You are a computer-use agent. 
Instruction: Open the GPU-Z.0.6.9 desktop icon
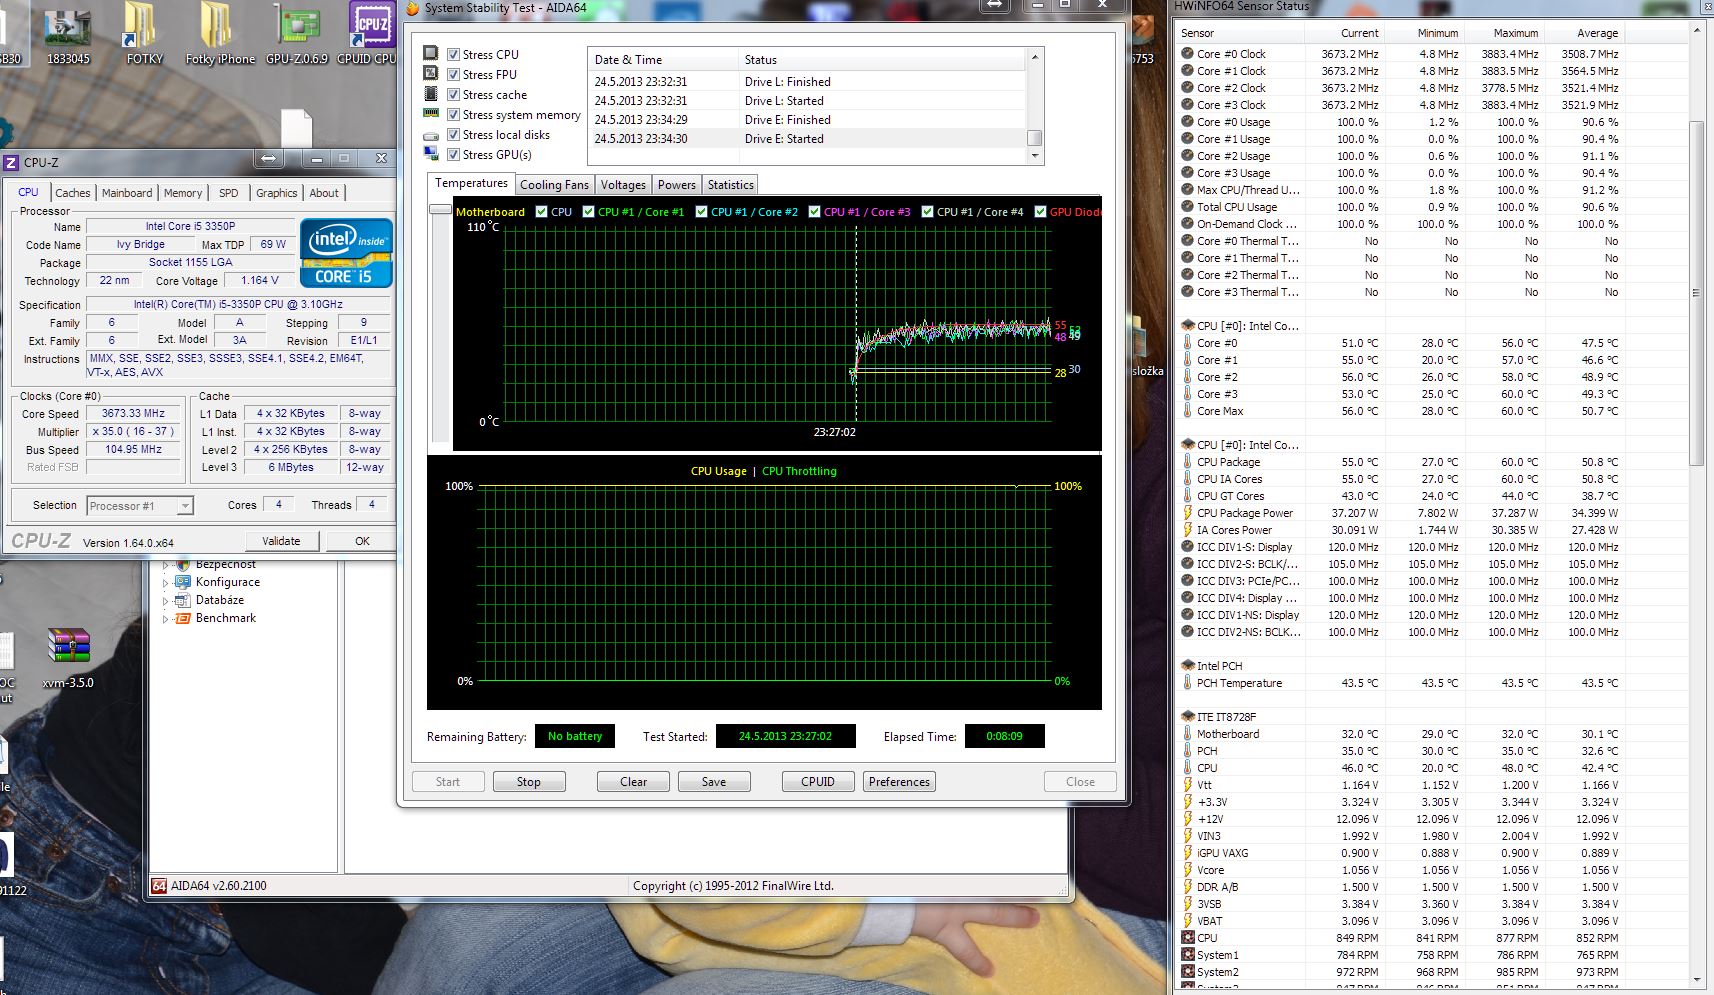click(297, 28)
